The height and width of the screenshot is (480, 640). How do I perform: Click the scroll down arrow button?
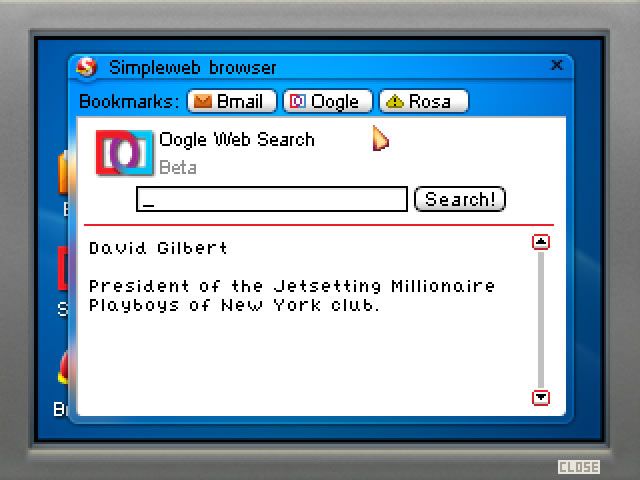(x=541, y=398)
